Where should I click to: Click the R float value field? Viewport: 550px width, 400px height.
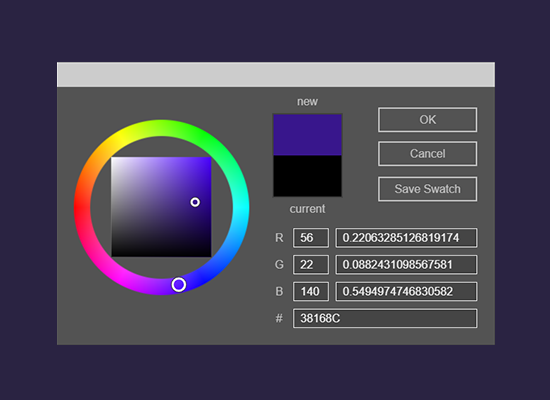point(406,238)
